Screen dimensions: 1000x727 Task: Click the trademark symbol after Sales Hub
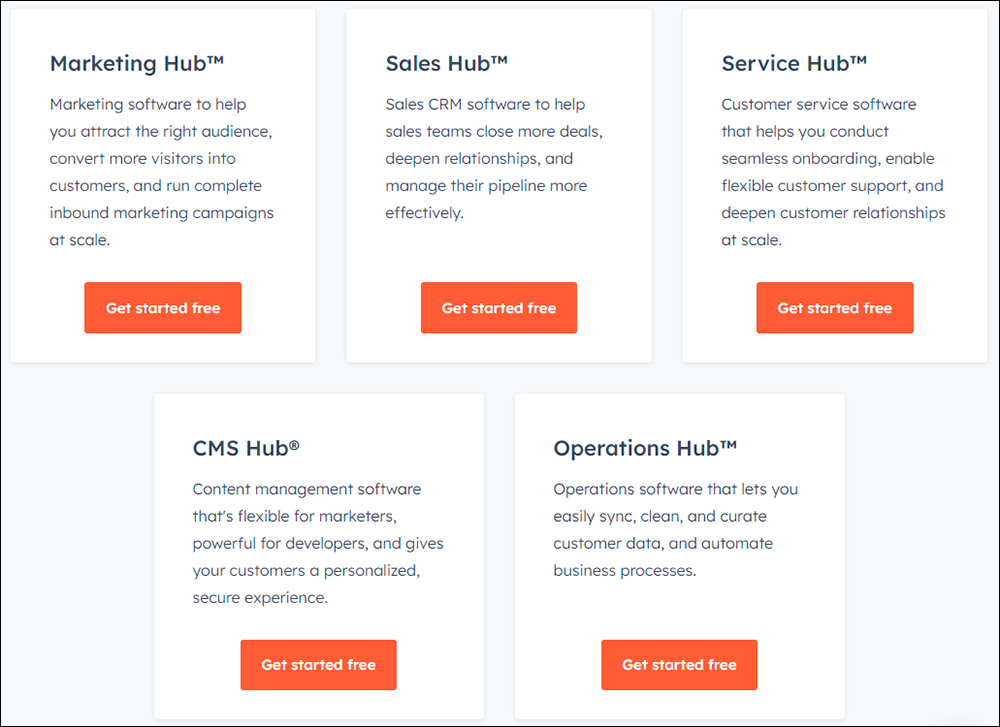(499, 59)
